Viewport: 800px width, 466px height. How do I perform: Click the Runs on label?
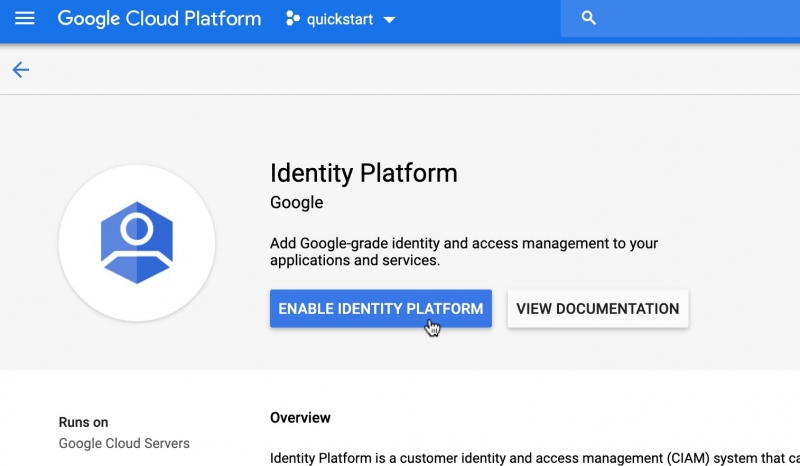tap(83, 422)
